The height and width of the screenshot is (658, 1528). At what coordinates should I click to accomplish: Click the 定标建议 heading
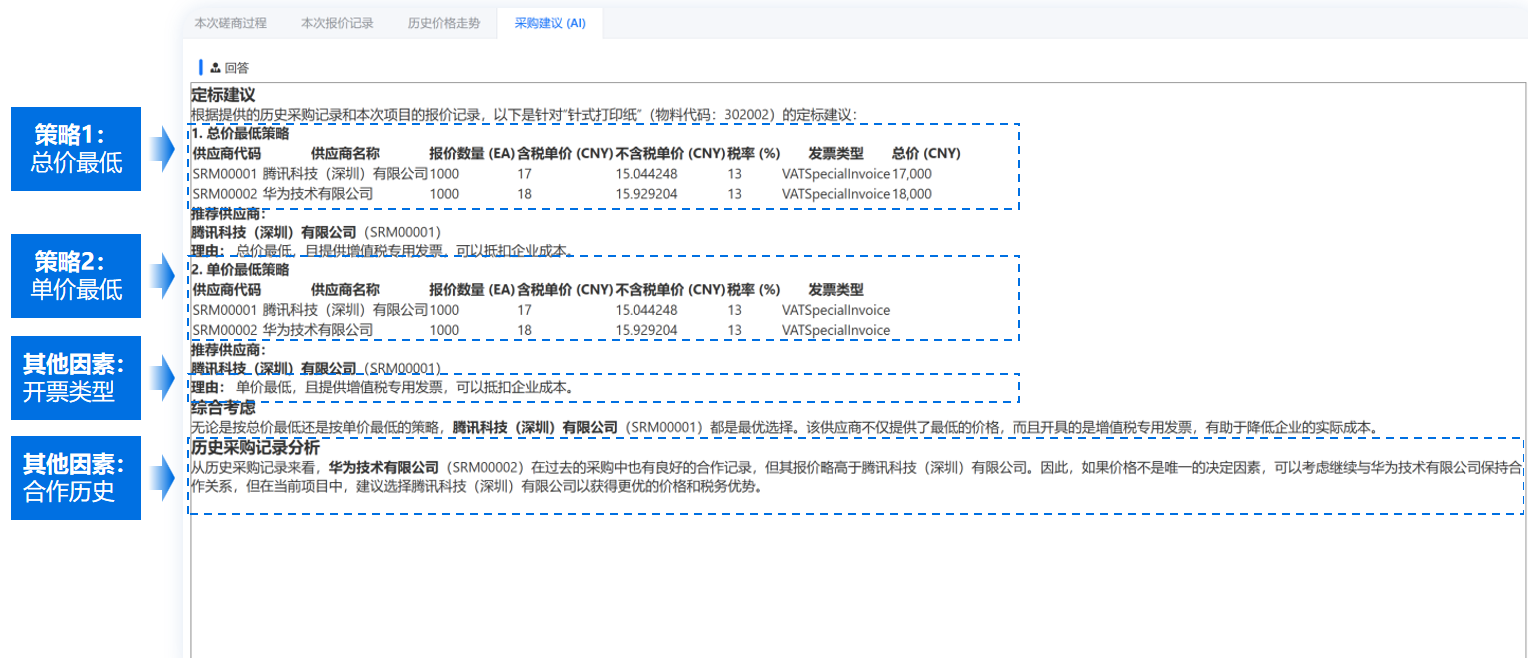coord(223,96)
